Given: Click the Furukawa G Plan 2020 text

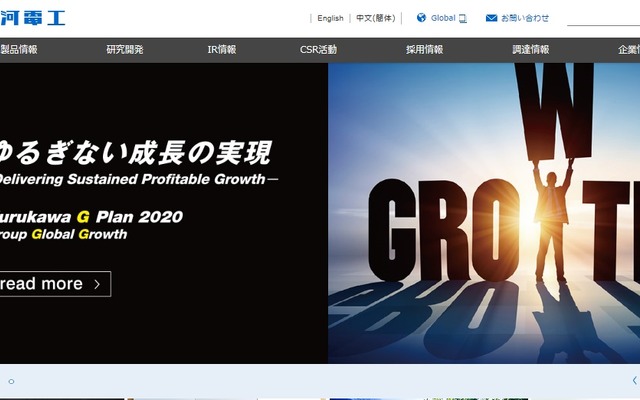Looking at the screenshot, I should pyautogui.click(x=91, y=217).
